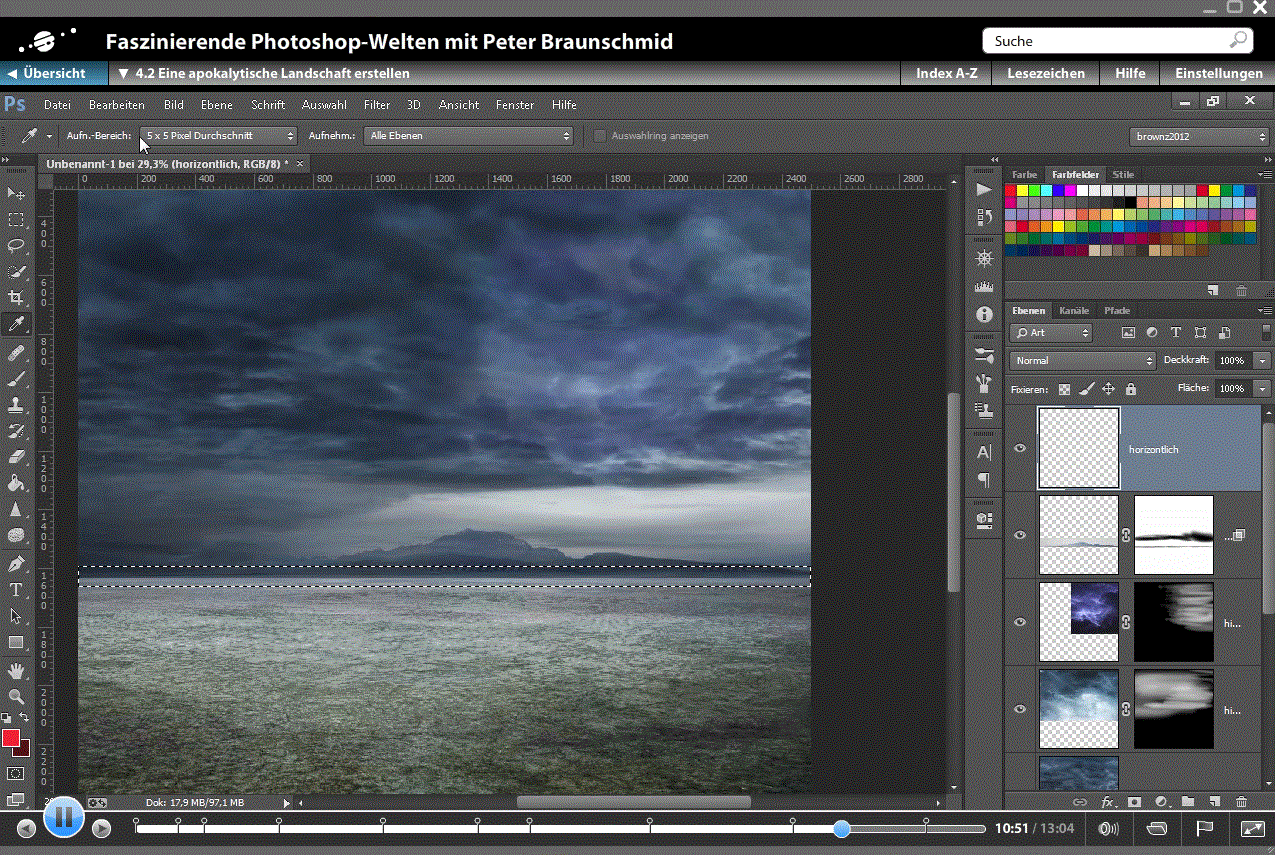The width and height of the screenshot is (1275, 855).
Task: Go back to Übersicht
Action: coord(54,73)
